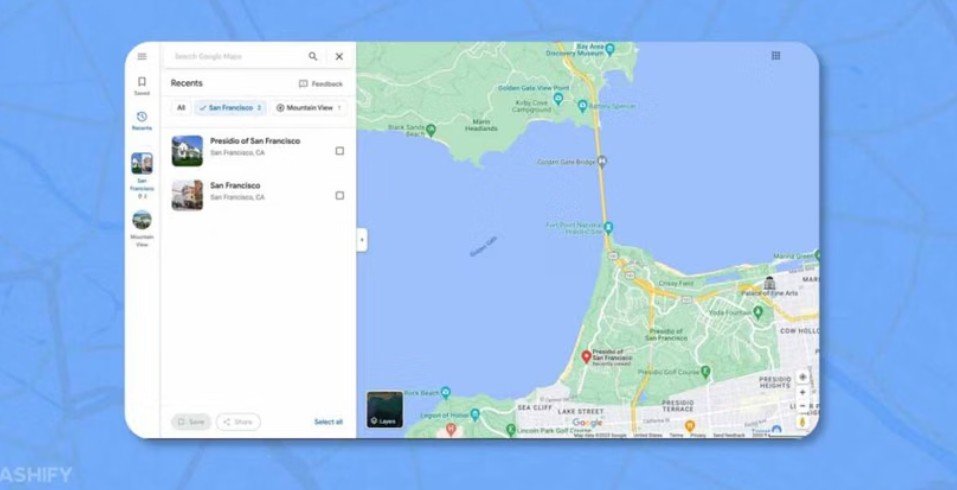This screenshot has width=957, height=490.
Task: Open San Francisco sidebar thumbnail
Action: pos(142,164)
